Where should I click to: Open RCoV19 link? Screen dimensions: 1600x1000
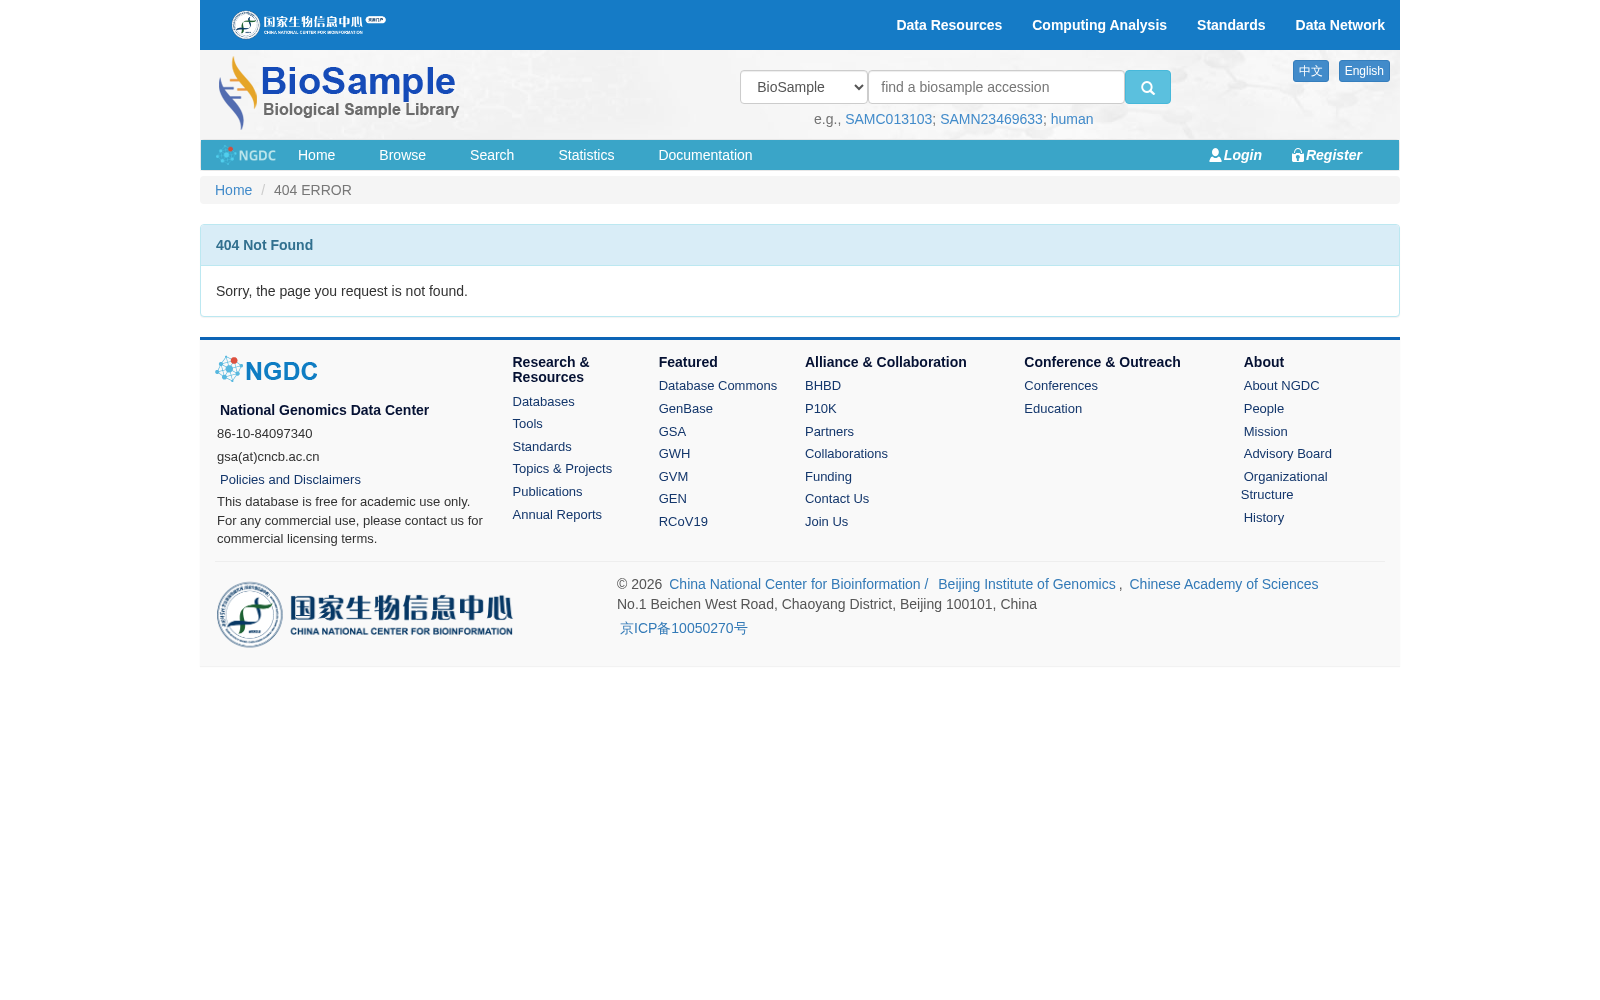(x=683, y=522)
